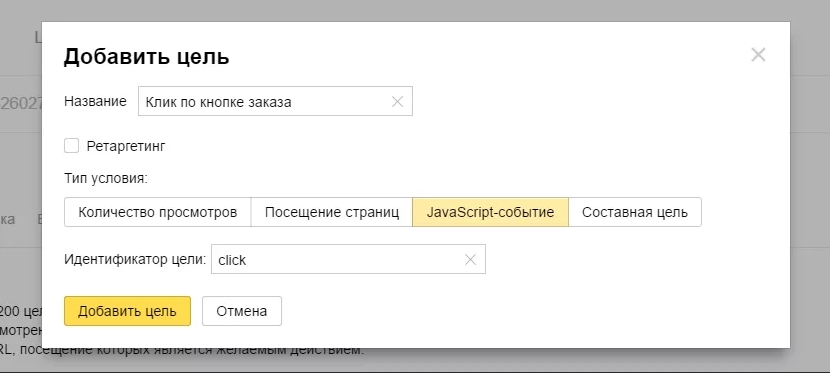The height and width of the screenshot is (373, 830).
Task: Click the 'Добавить цель' dialog heading
Action: click(x=147, y=57)
